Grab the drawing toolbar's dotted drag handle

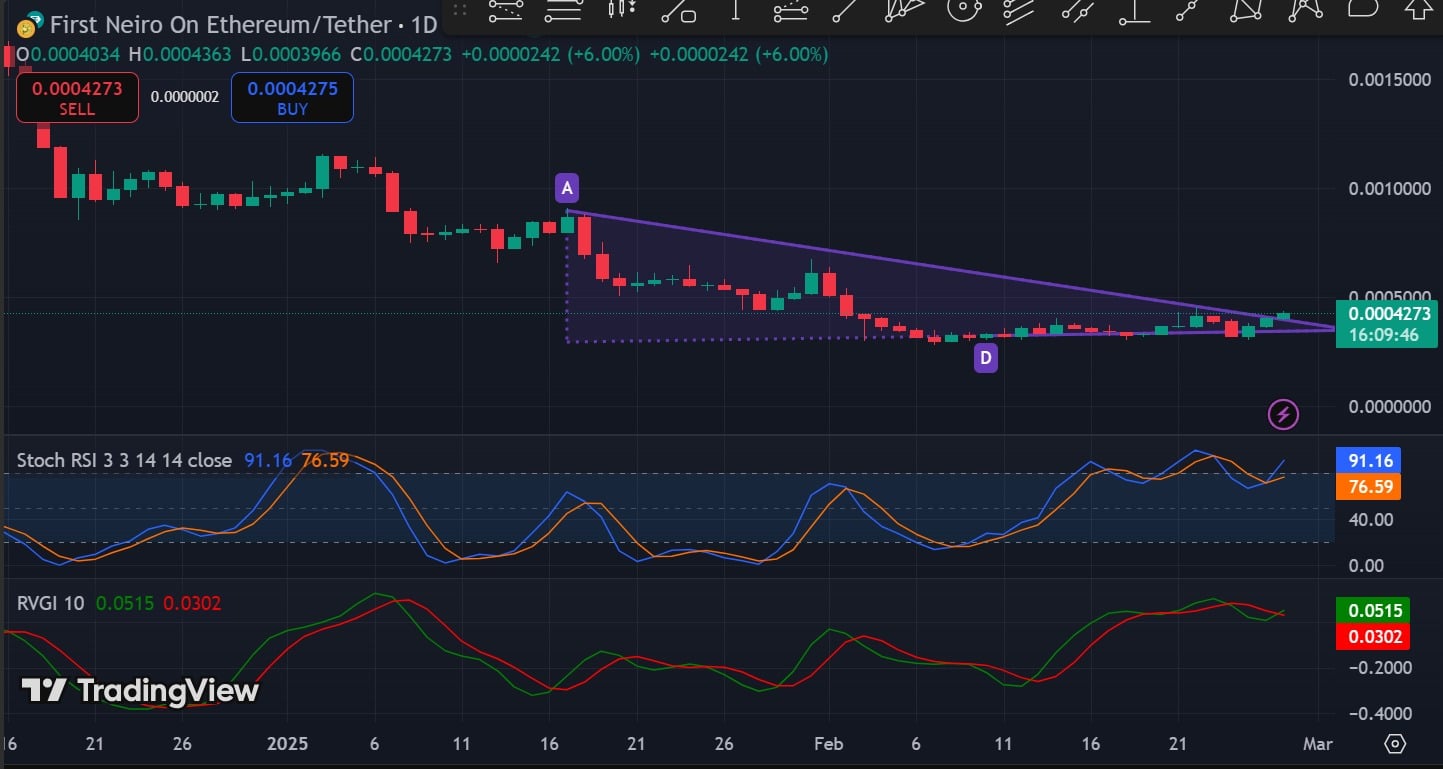tap(459, 10)
